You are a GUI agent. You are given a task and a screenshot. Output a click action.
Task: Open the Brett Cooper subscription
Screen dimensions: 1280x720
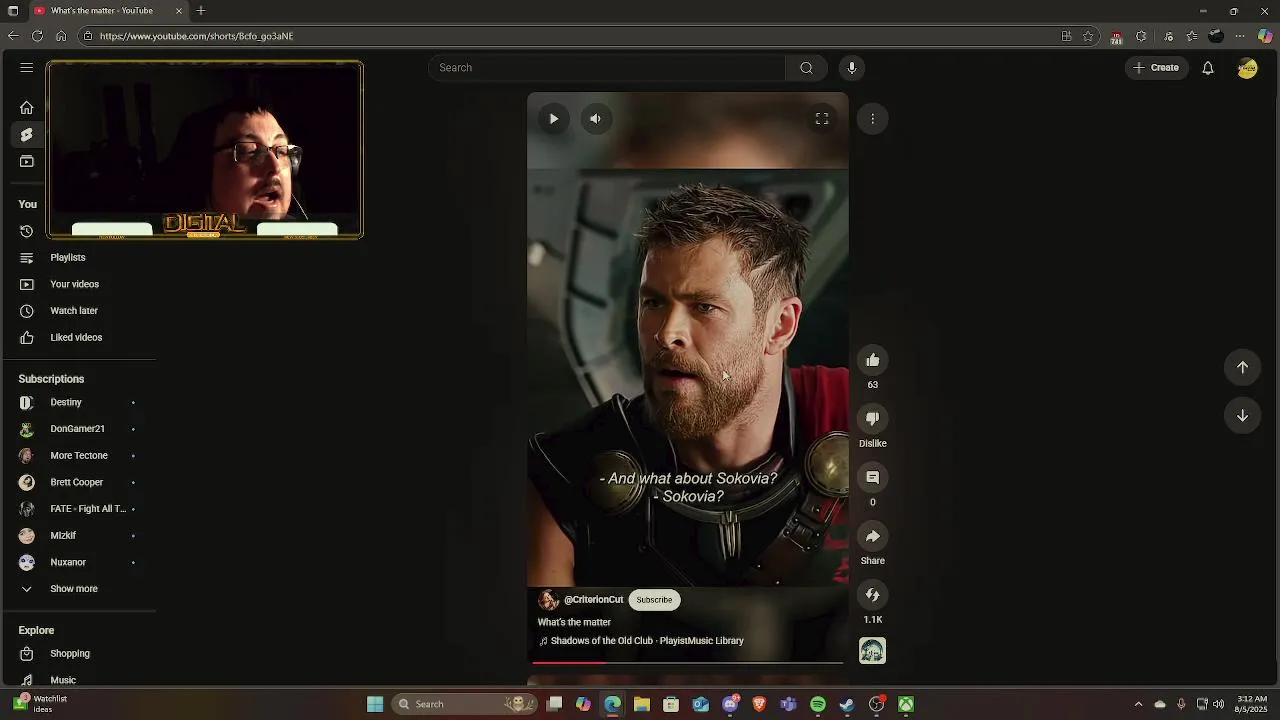(x=78, y=482)
